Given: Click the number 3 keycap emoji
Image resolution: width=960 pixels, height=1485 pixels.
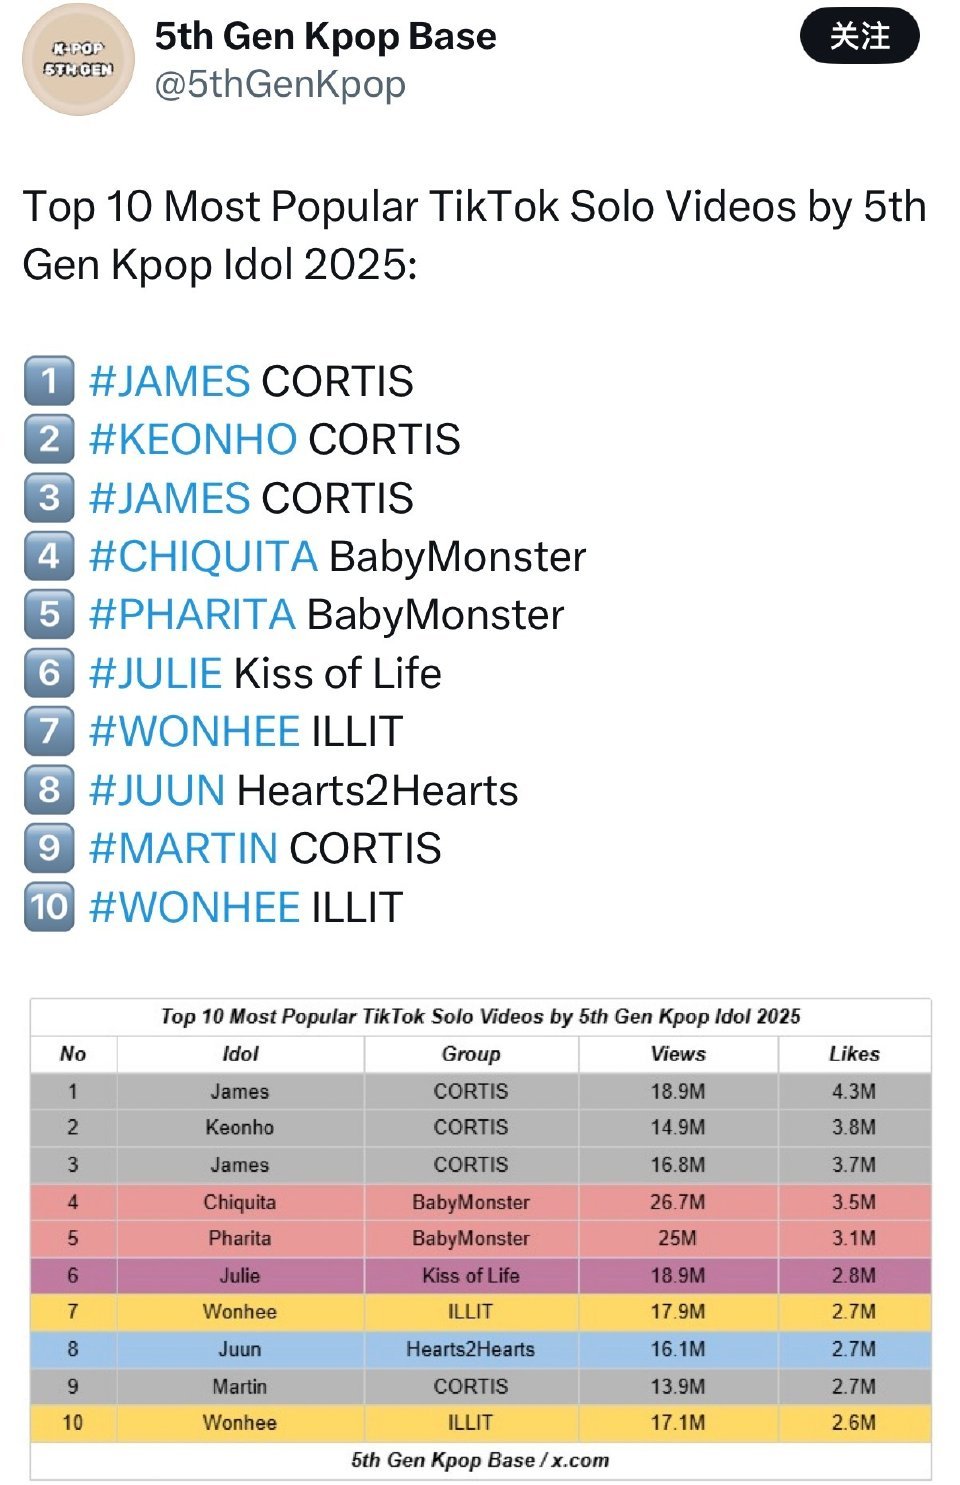Looking at the screenshot, I should click(x=49, y=497).
